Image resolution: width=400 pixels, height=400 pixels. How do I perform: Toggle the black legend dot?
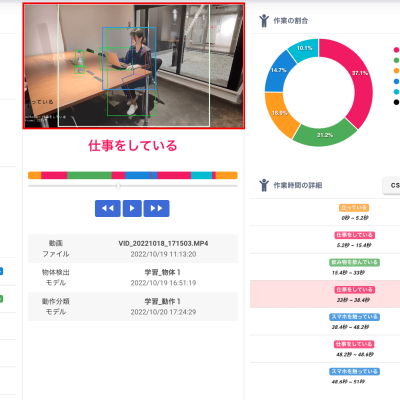point(396,102)
